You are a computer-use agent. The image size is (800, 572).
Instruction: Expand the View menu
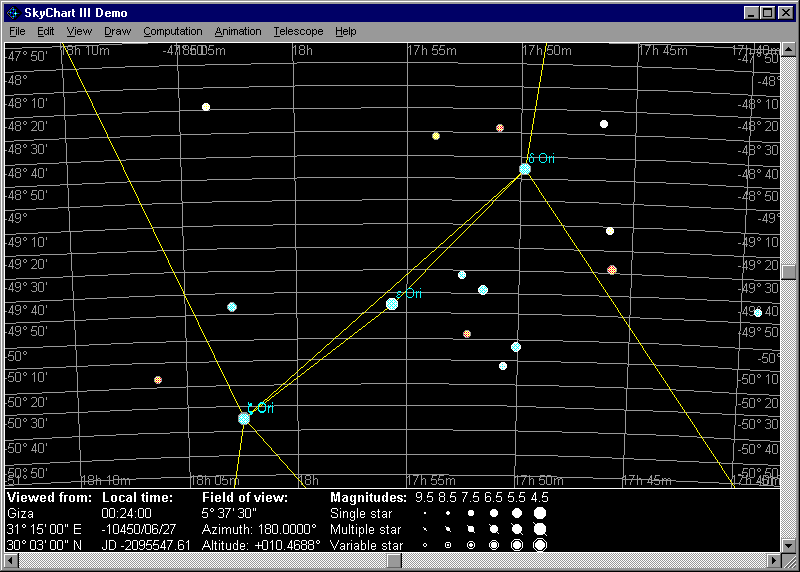click(x=79, y=31)
